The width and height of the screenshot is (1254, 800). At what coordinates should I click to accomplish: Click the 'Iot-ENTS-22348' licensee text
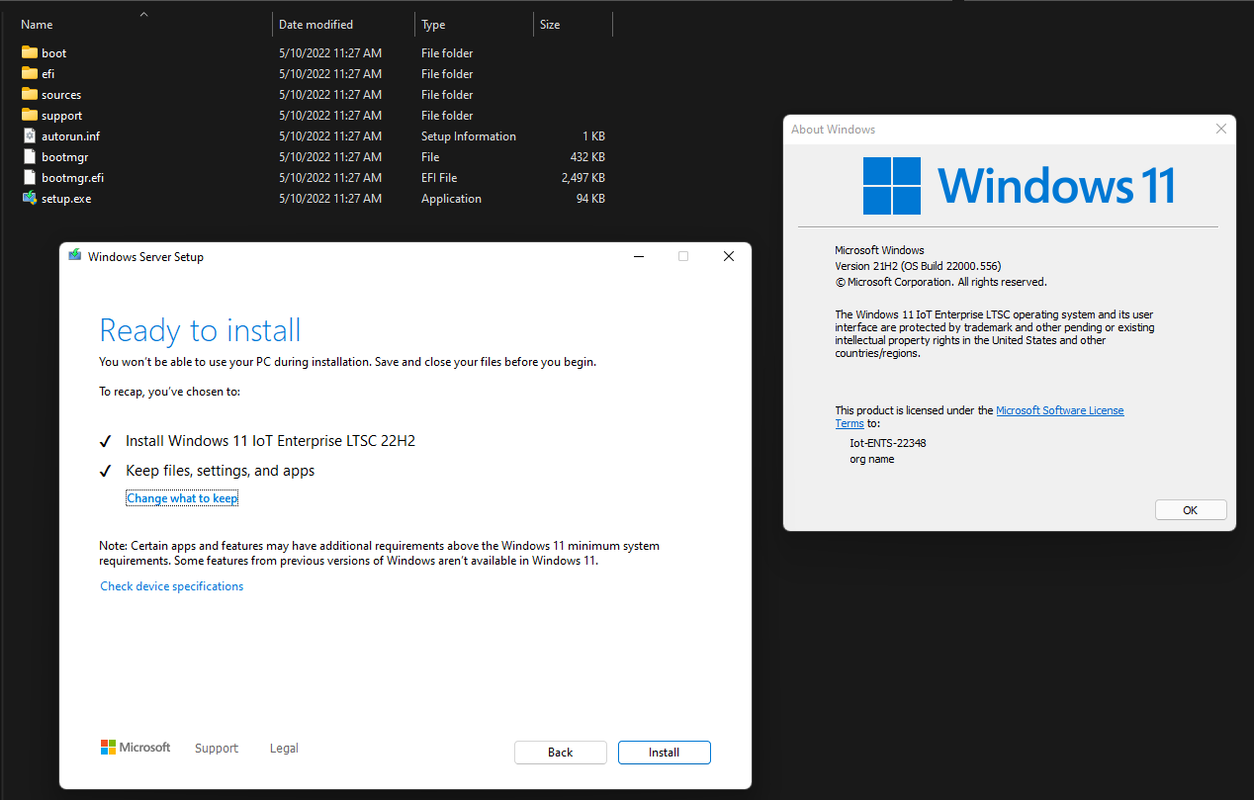(x=888, y=443)
